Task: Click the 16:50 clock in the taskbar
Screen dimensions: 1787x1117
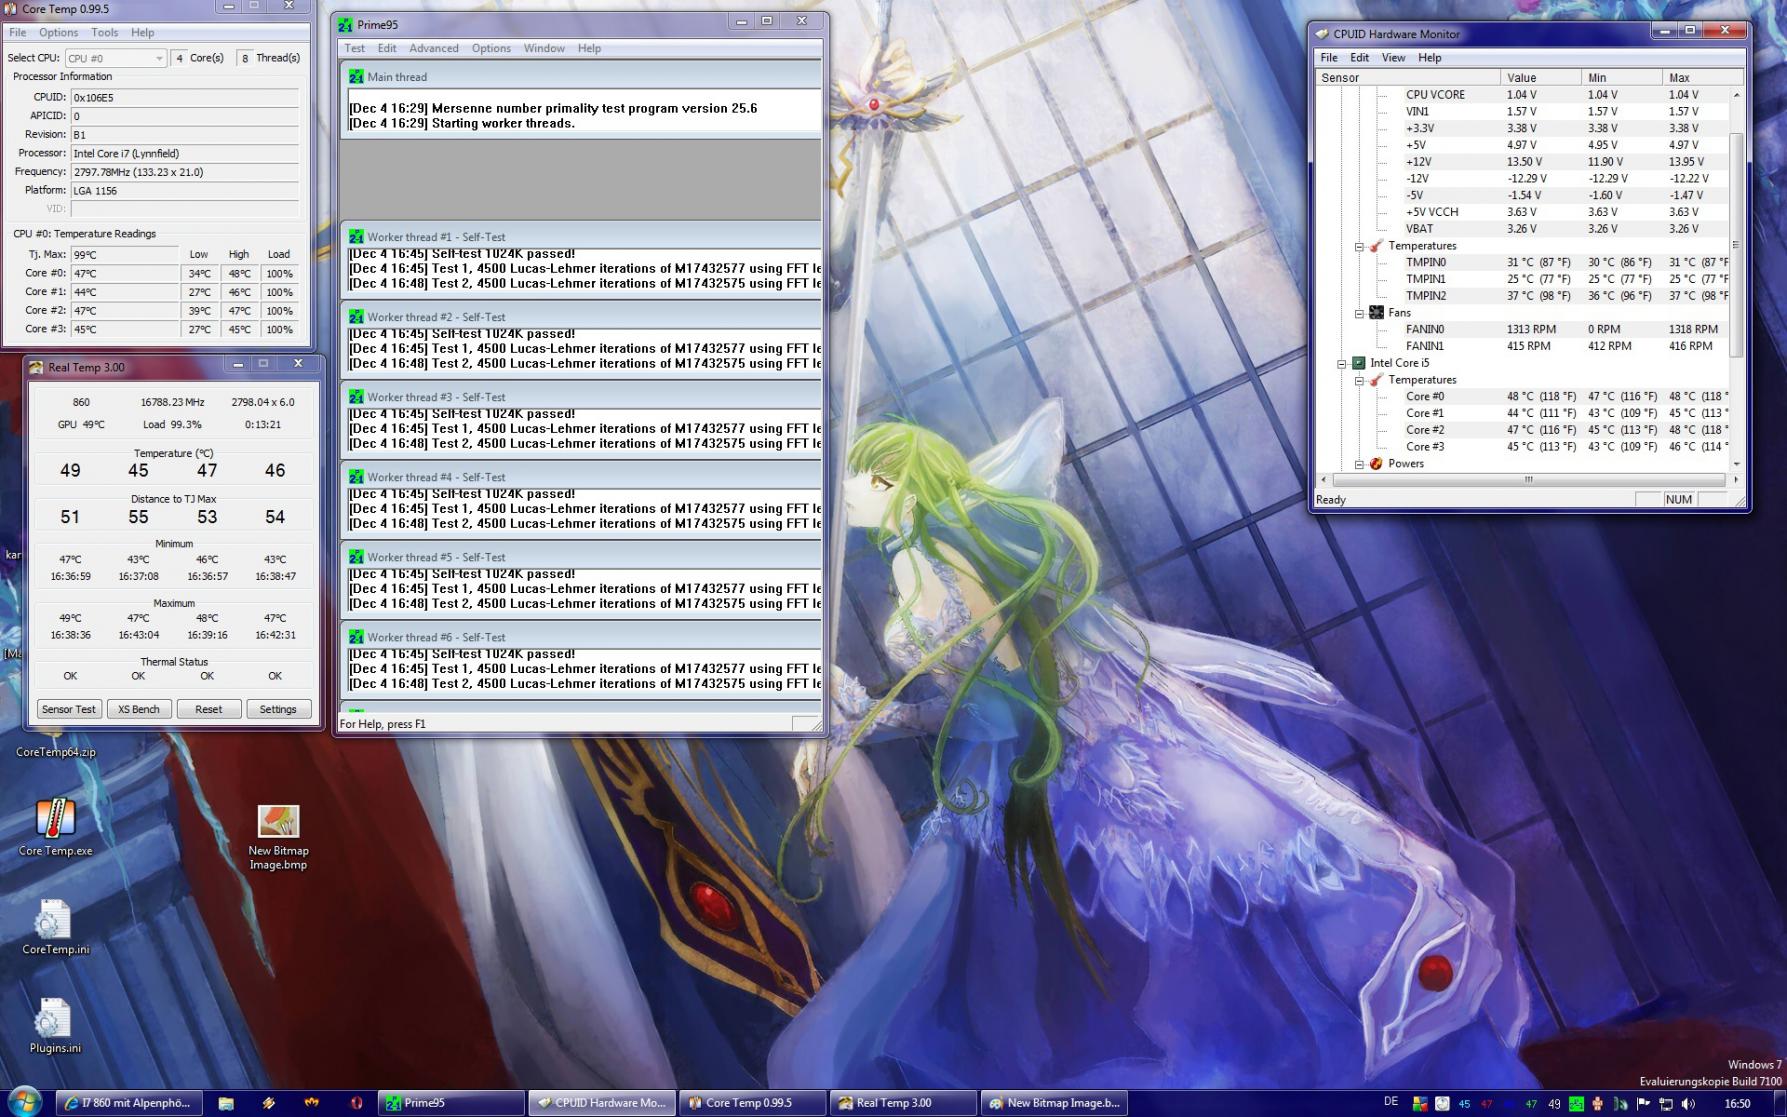Action: click(1738, 1103)
